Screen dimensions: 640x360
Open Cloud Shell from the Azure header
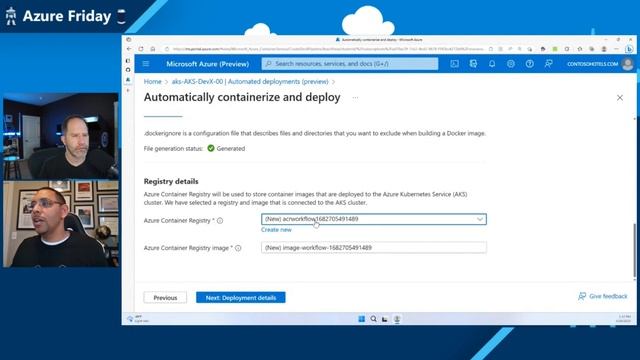coord(454,64)
